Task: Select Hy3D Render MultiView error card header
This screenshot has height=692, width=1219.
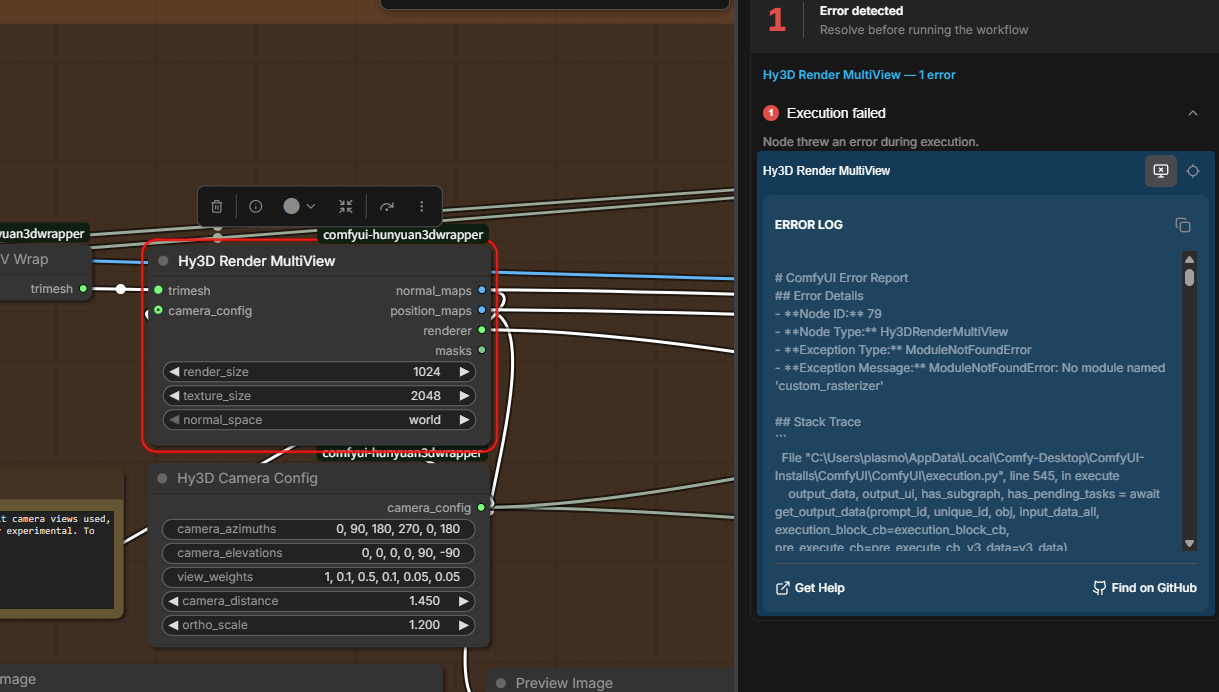Action: point(826,171)
